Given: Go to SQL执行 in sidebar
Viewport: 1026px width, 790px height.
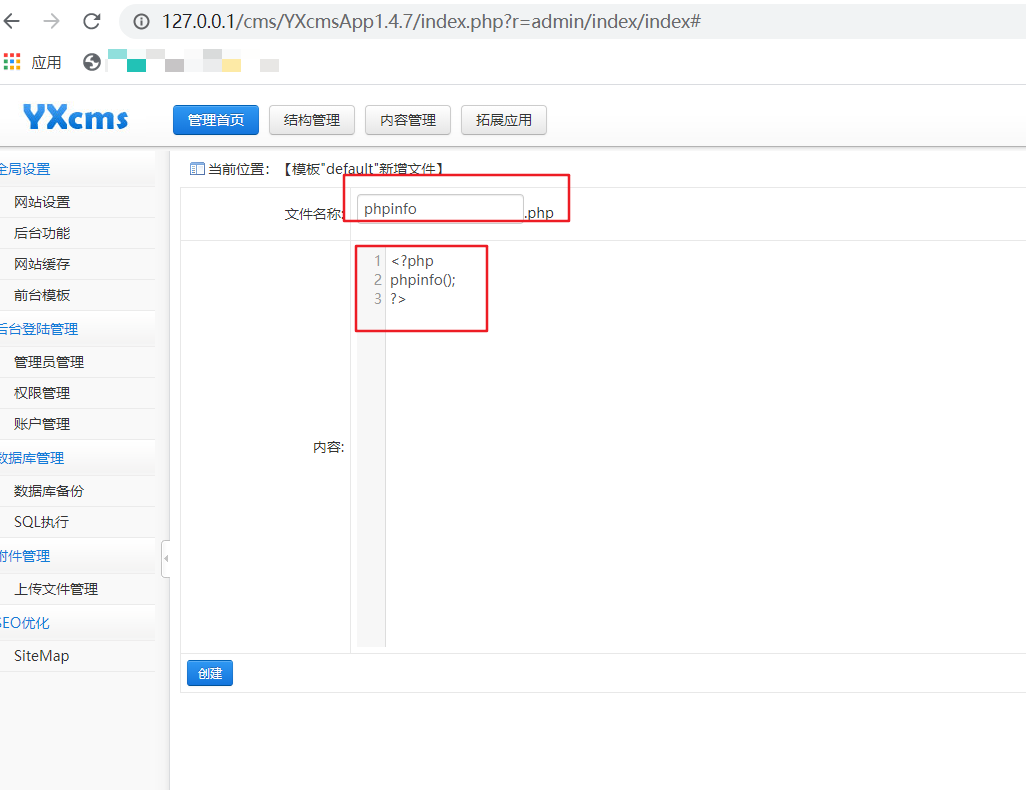Looking at the screenshot, I should click(x=41, y=522).
